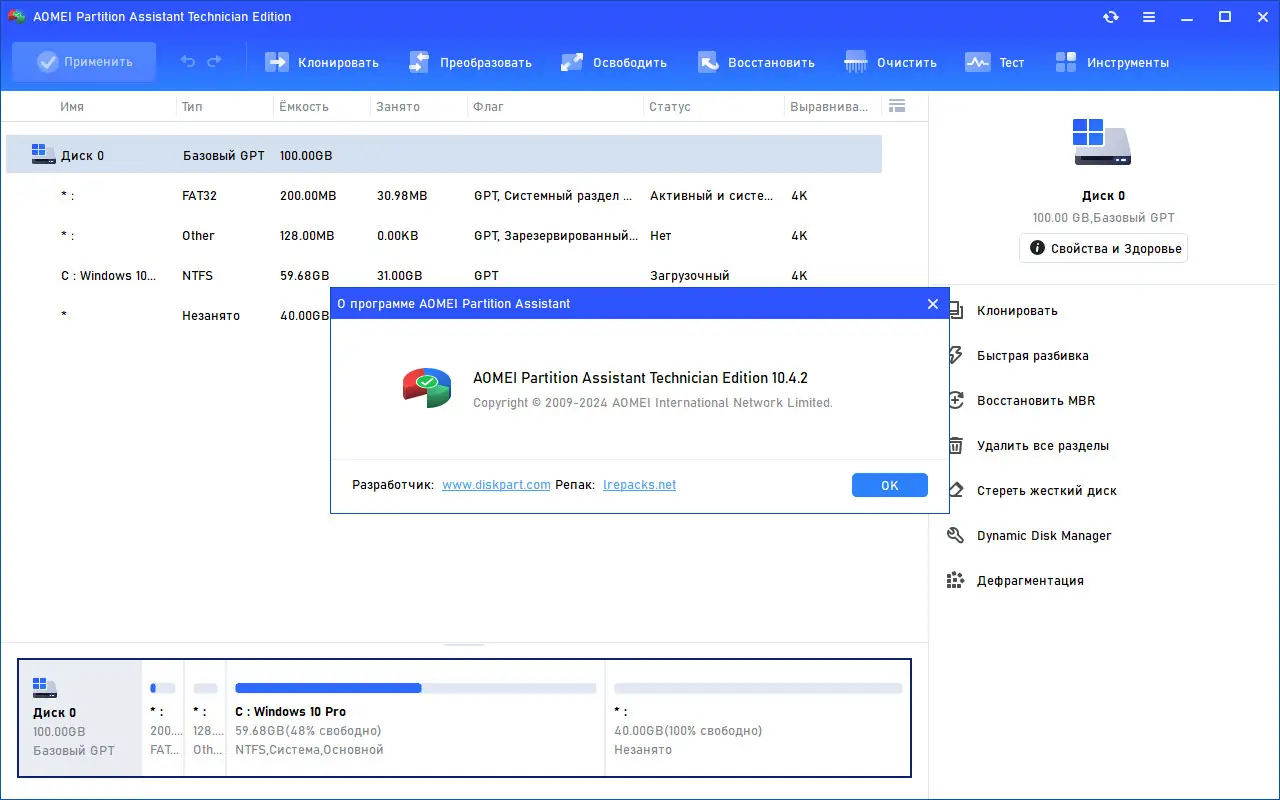Sort by the Тип column header
Viewport: 1280px width, 800px height.
coord(192,107)
